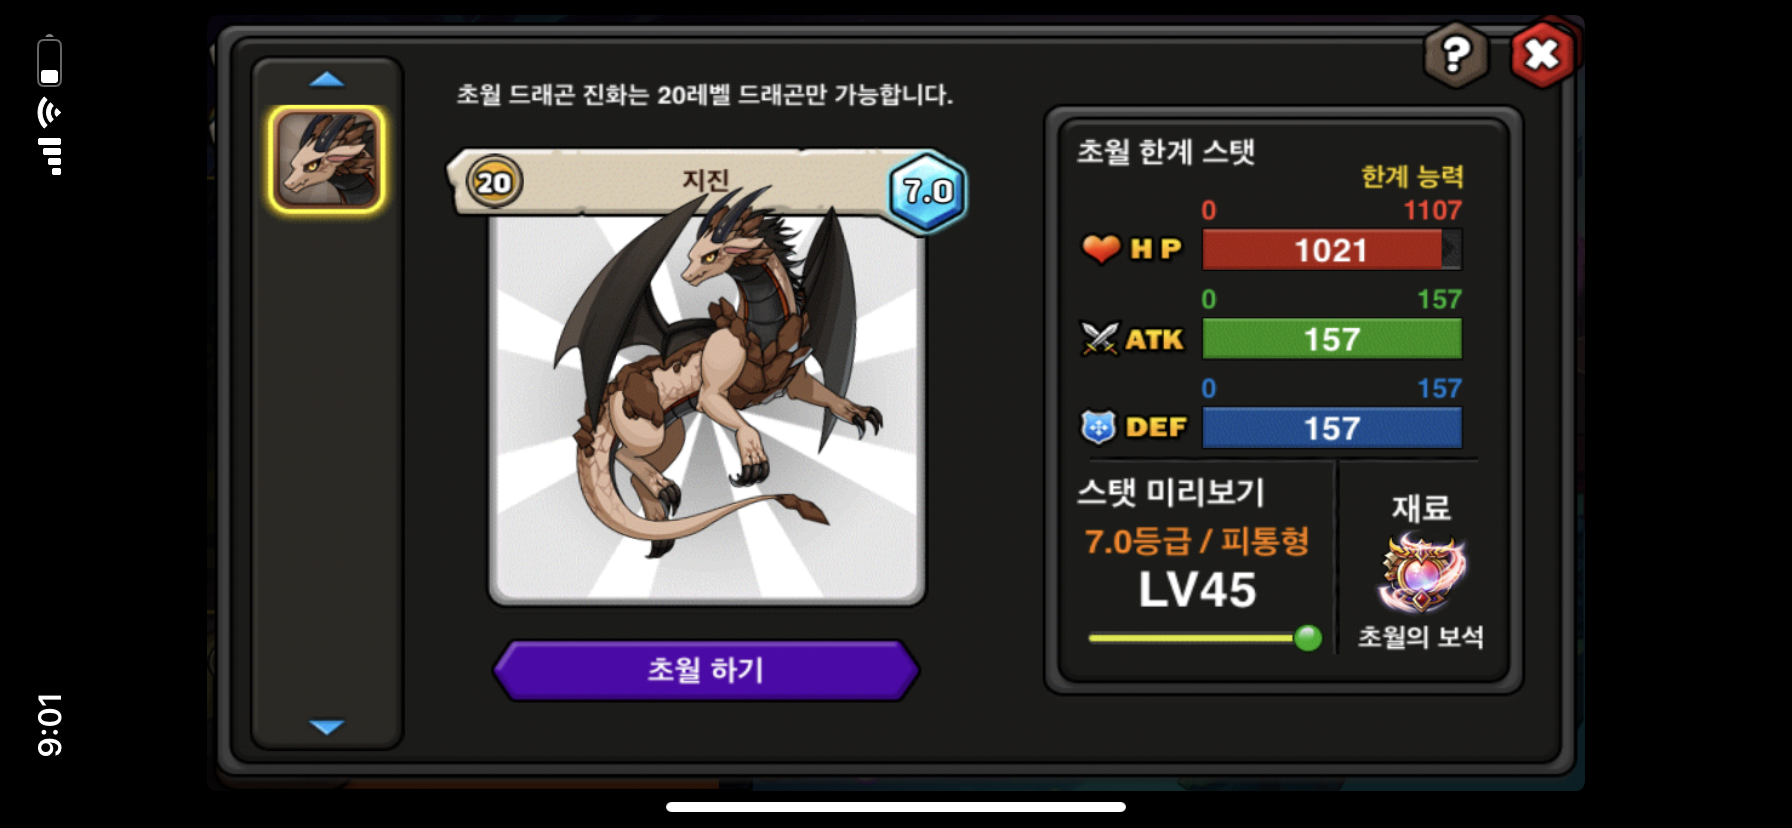
Task: Click the red HP bar showing 1021
Action: click(1331, 249)
